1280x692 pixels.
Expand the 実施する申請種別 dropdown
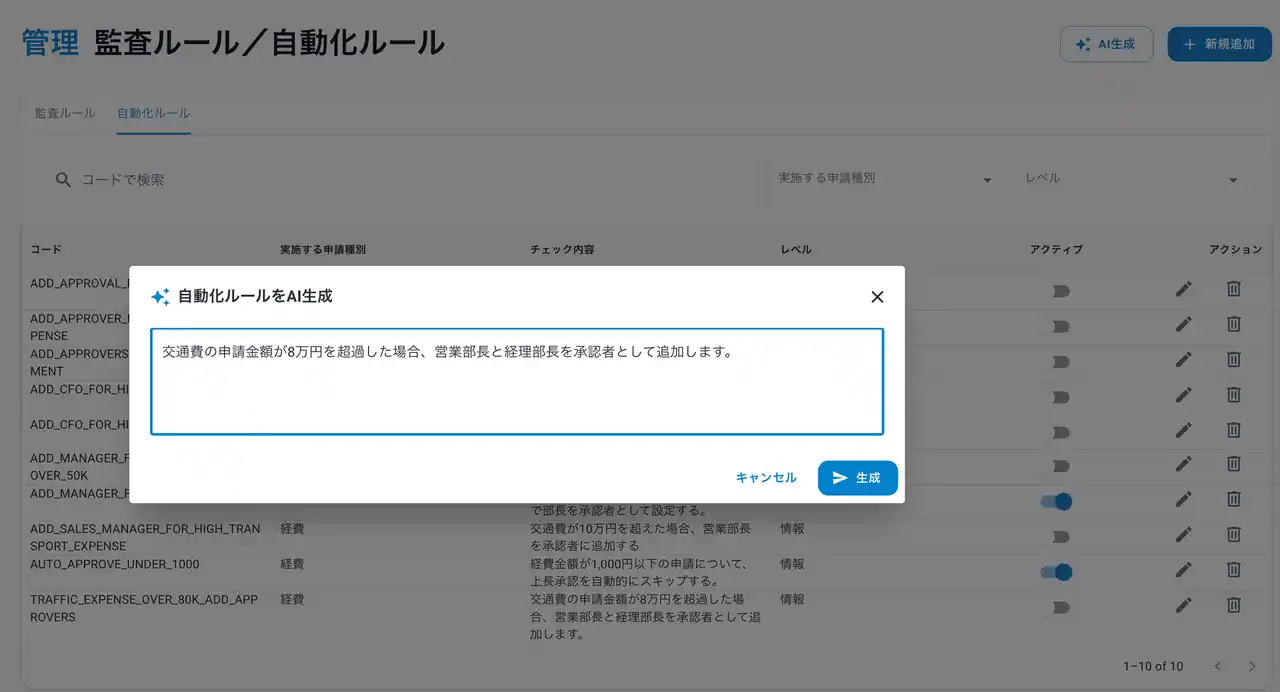click(x=885, y=179)
